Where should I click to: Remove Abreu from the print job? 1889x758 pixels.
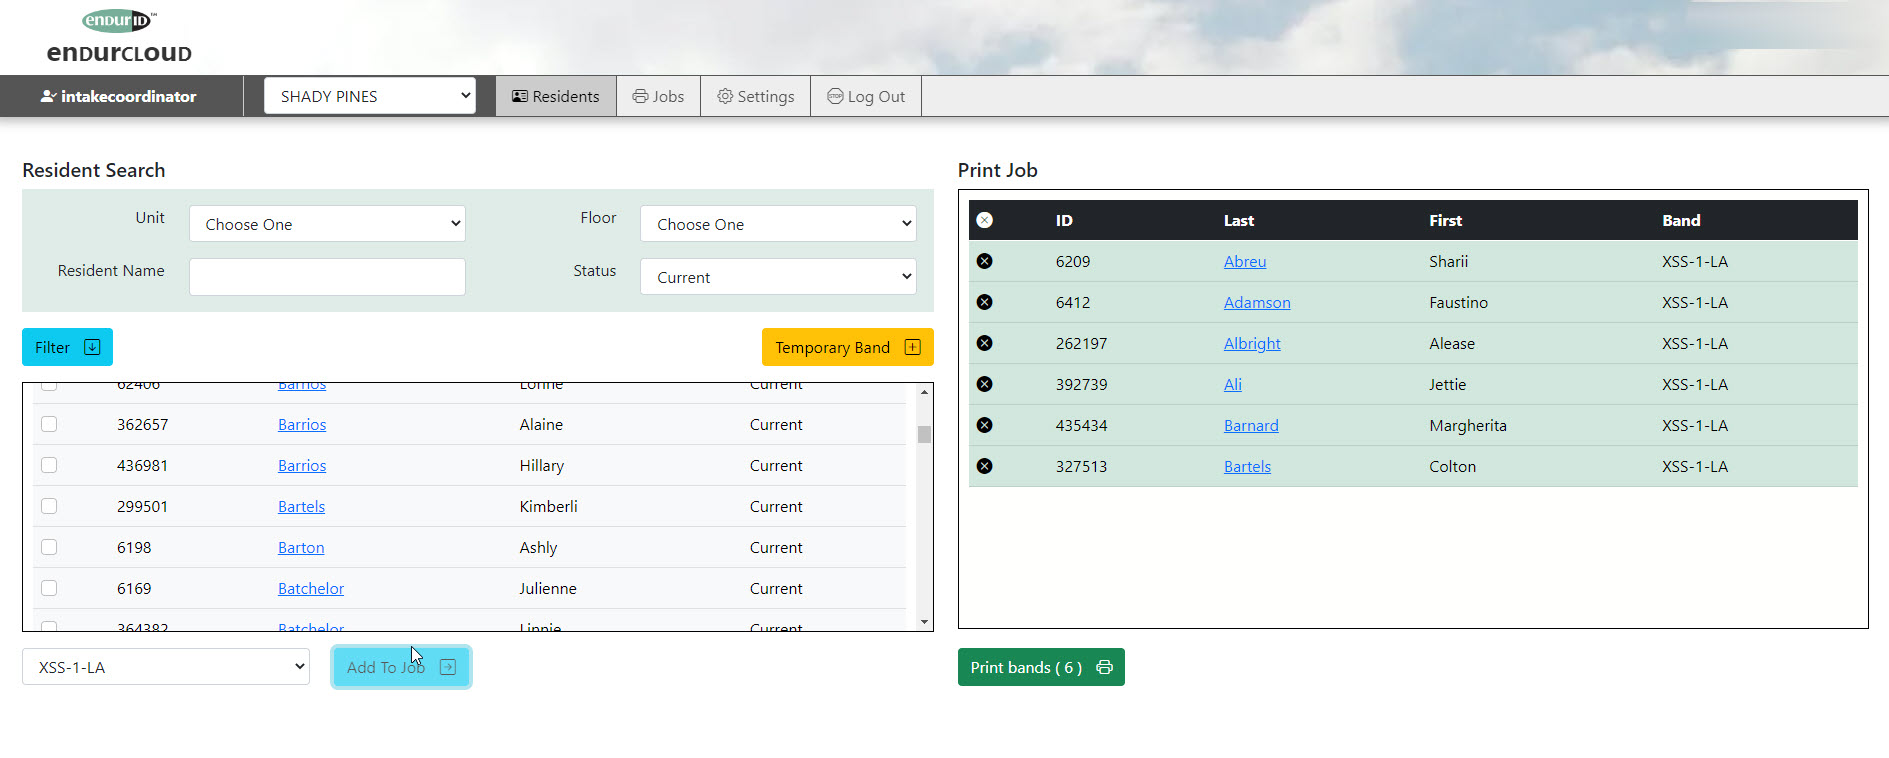click(984, 261)
